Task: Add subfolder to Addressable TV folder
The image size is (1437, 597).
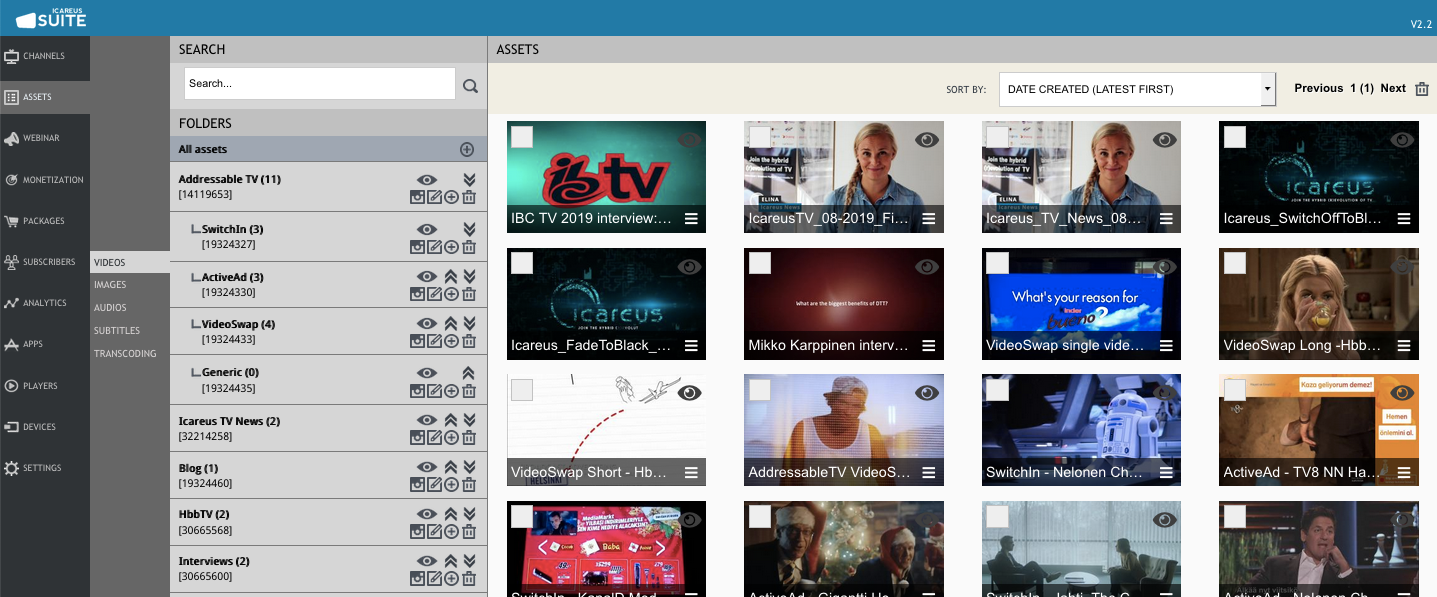Action: 451,198
